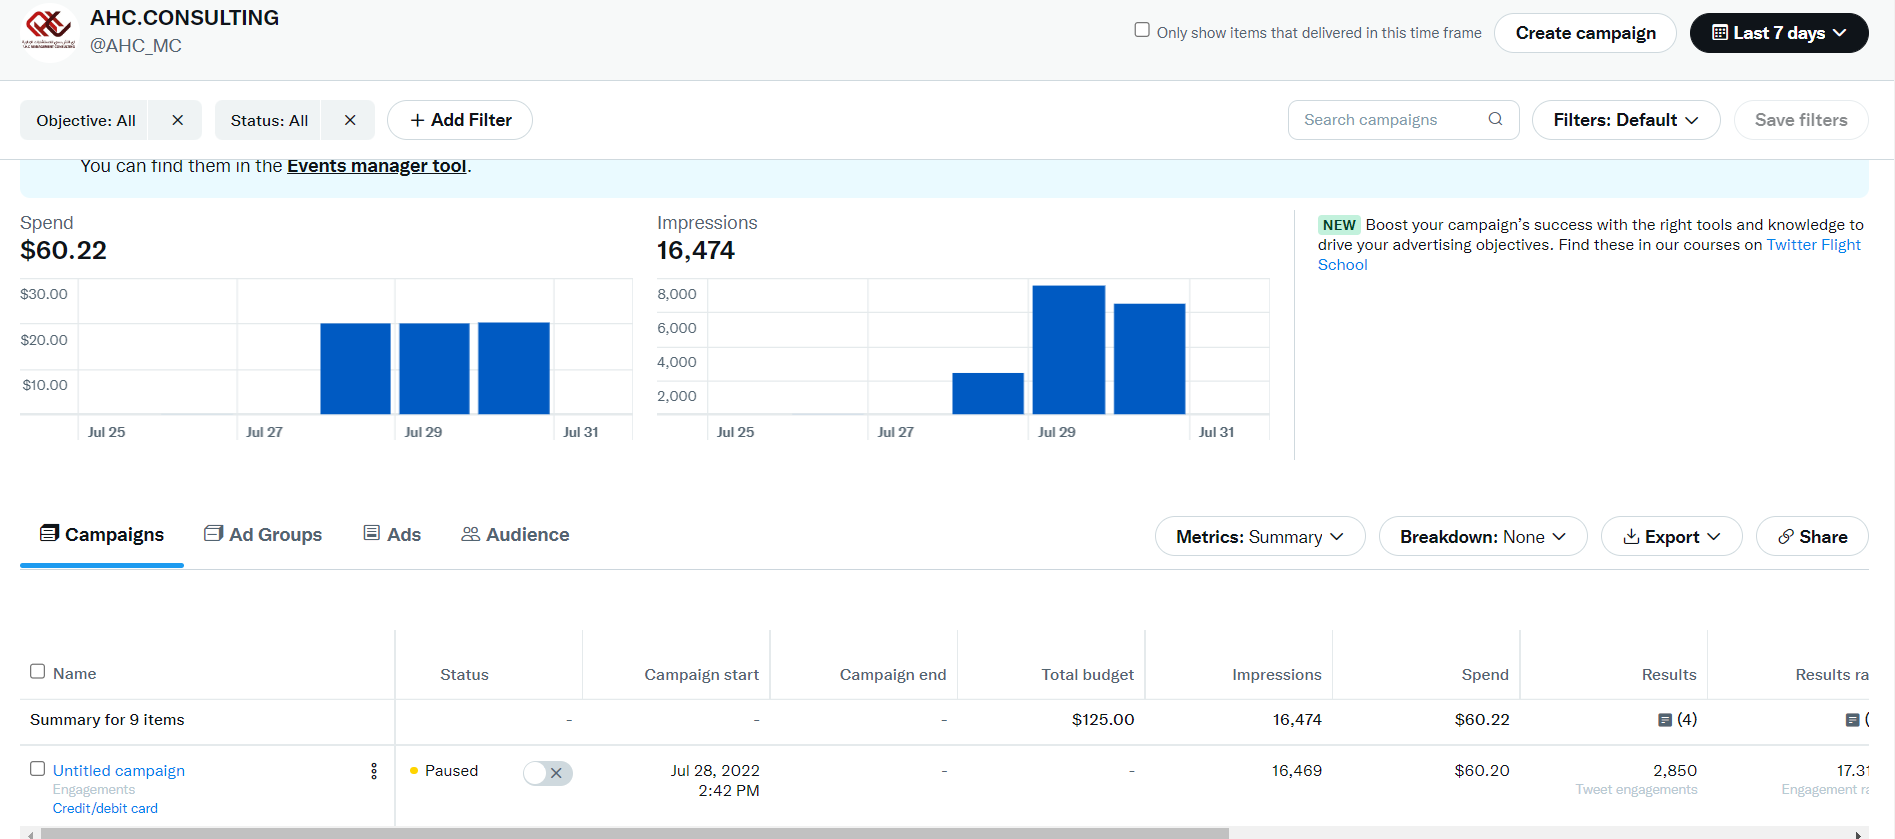1895x839 pixels.
Task: Switch to the Audience tab
Action: pyautogui.click(x=515, y=535)
